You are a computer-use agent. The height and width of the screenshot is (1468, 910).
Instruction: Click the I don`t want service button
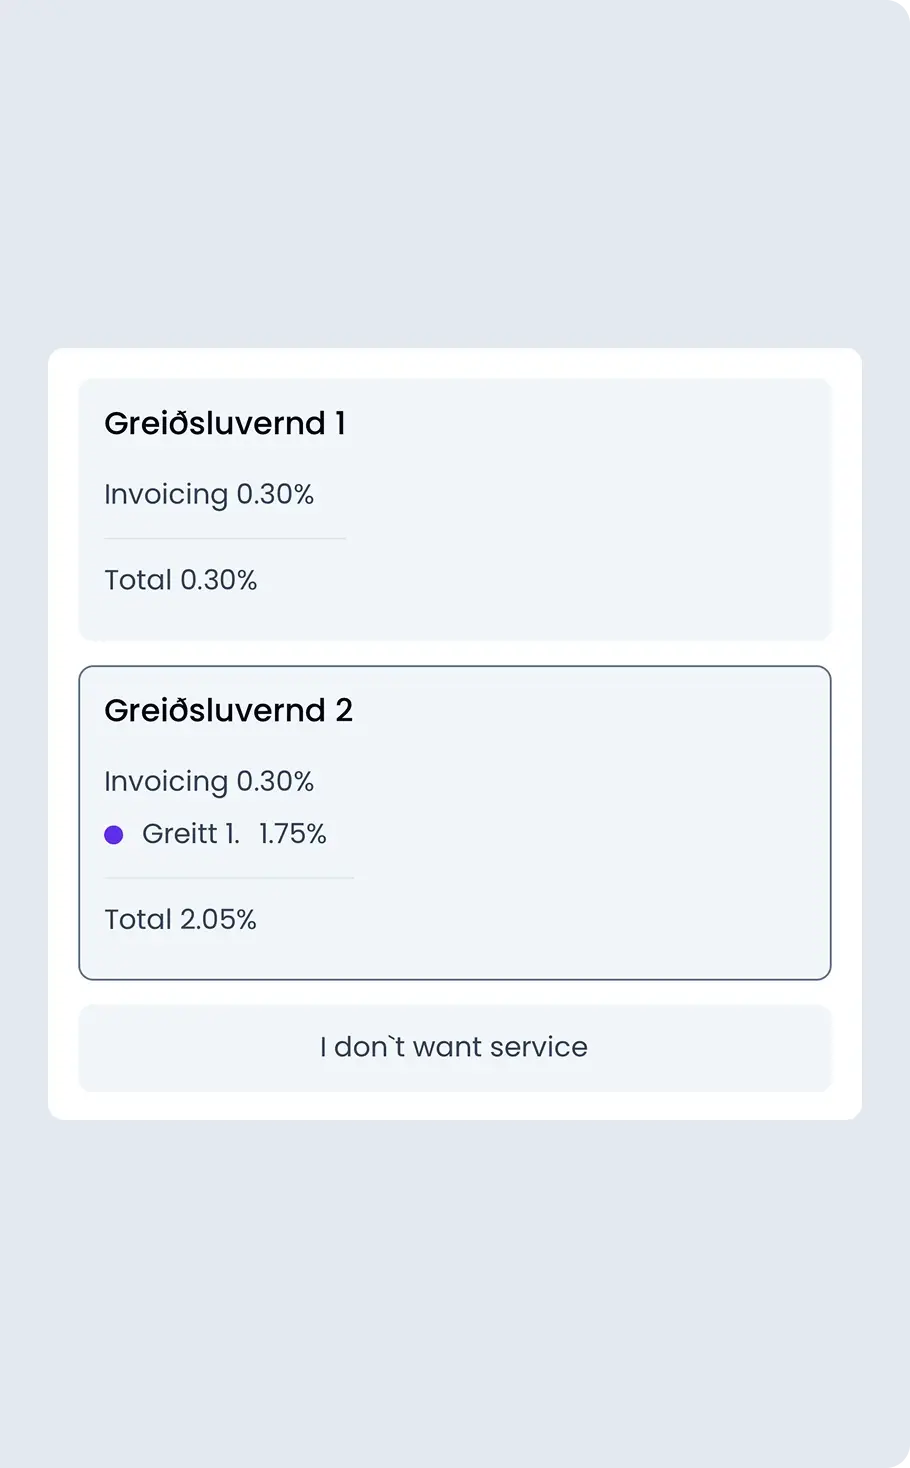[x=454, y=1047]
